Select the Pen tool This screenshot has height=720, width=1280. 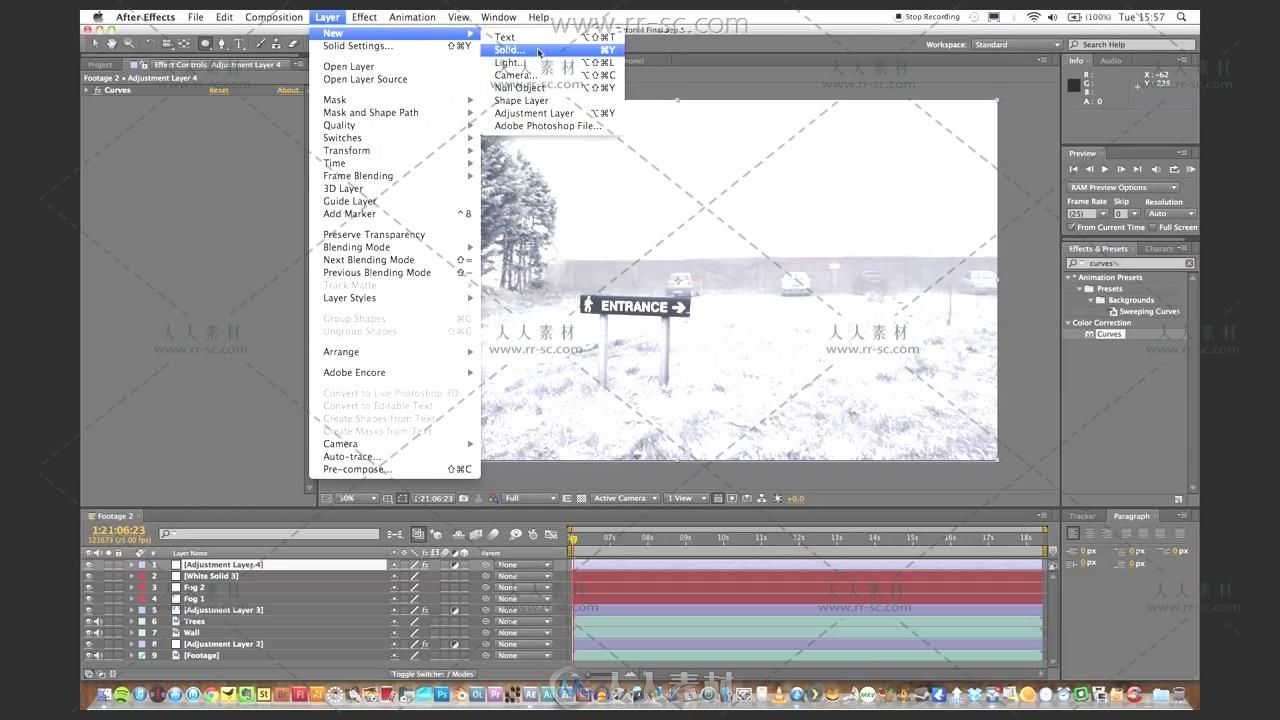[222, 44]
